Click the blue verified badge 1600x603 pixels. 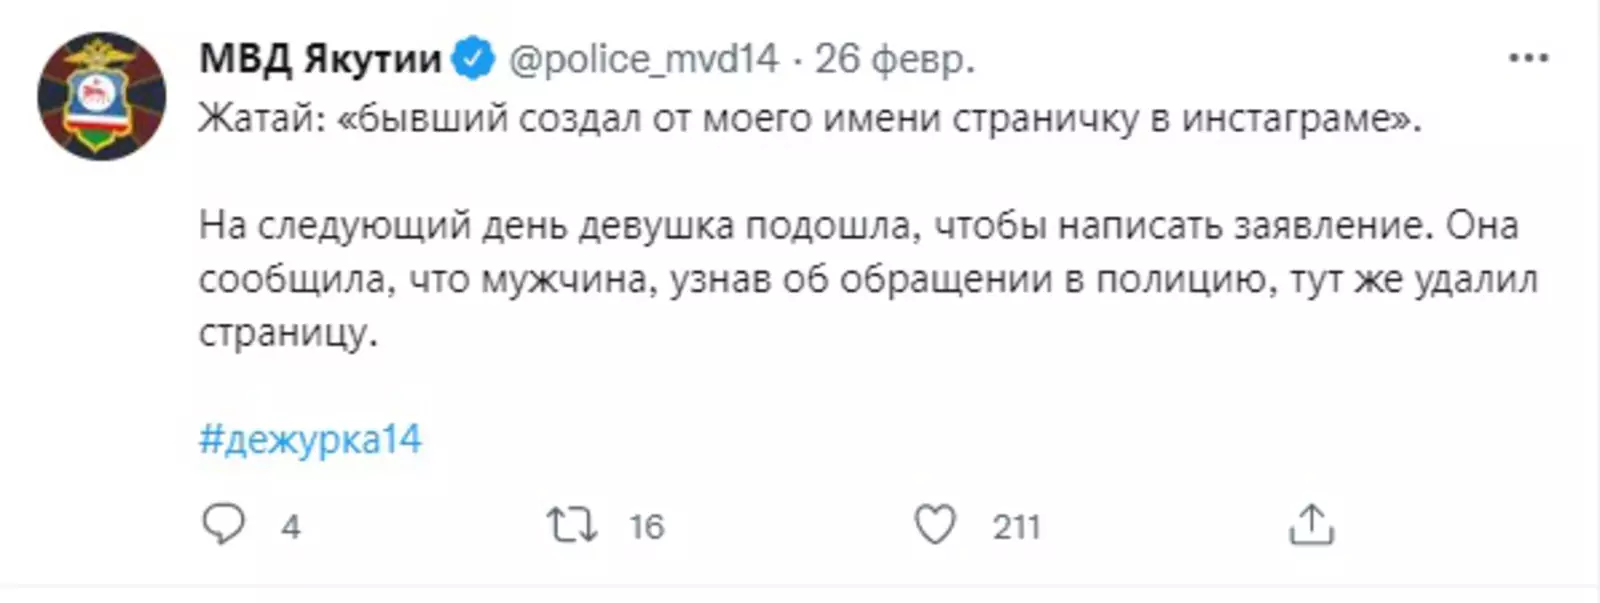(473, 59)
